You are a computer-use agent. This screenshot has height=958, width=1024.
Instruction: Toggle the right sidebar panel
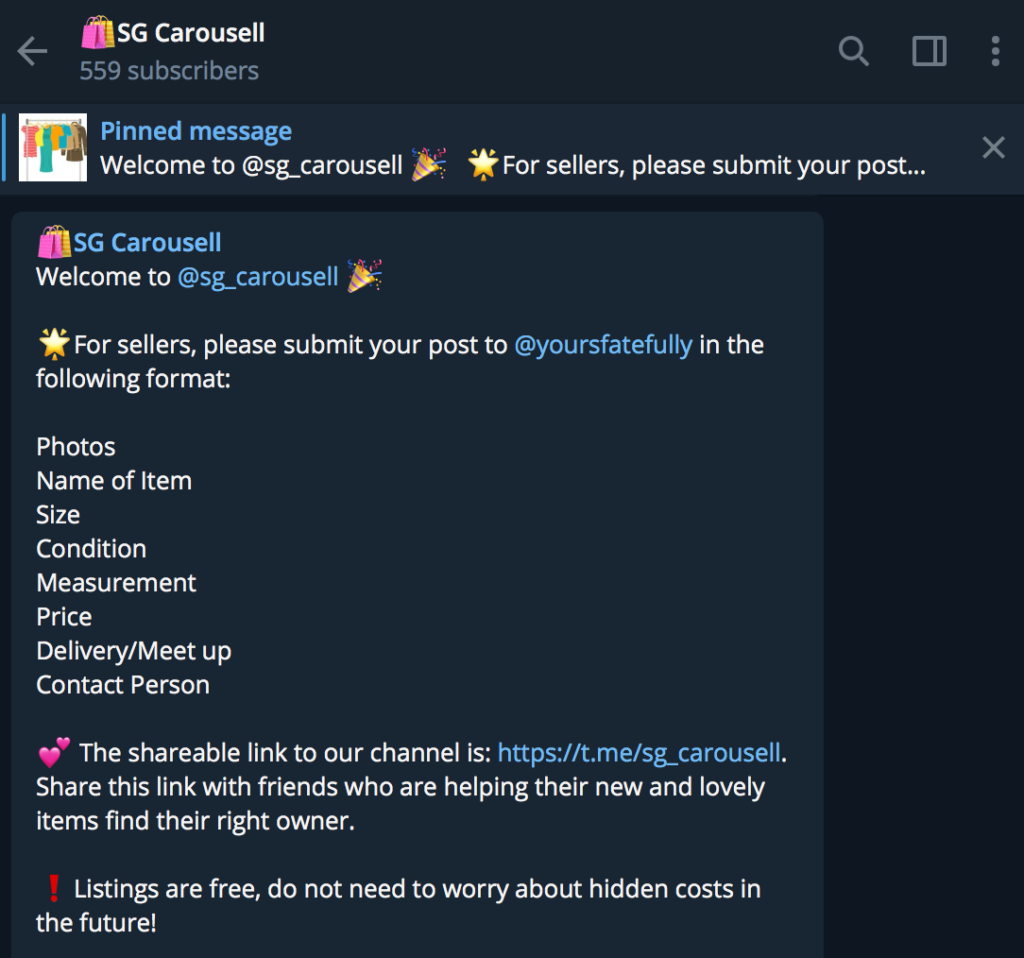(x=929, y=51)
